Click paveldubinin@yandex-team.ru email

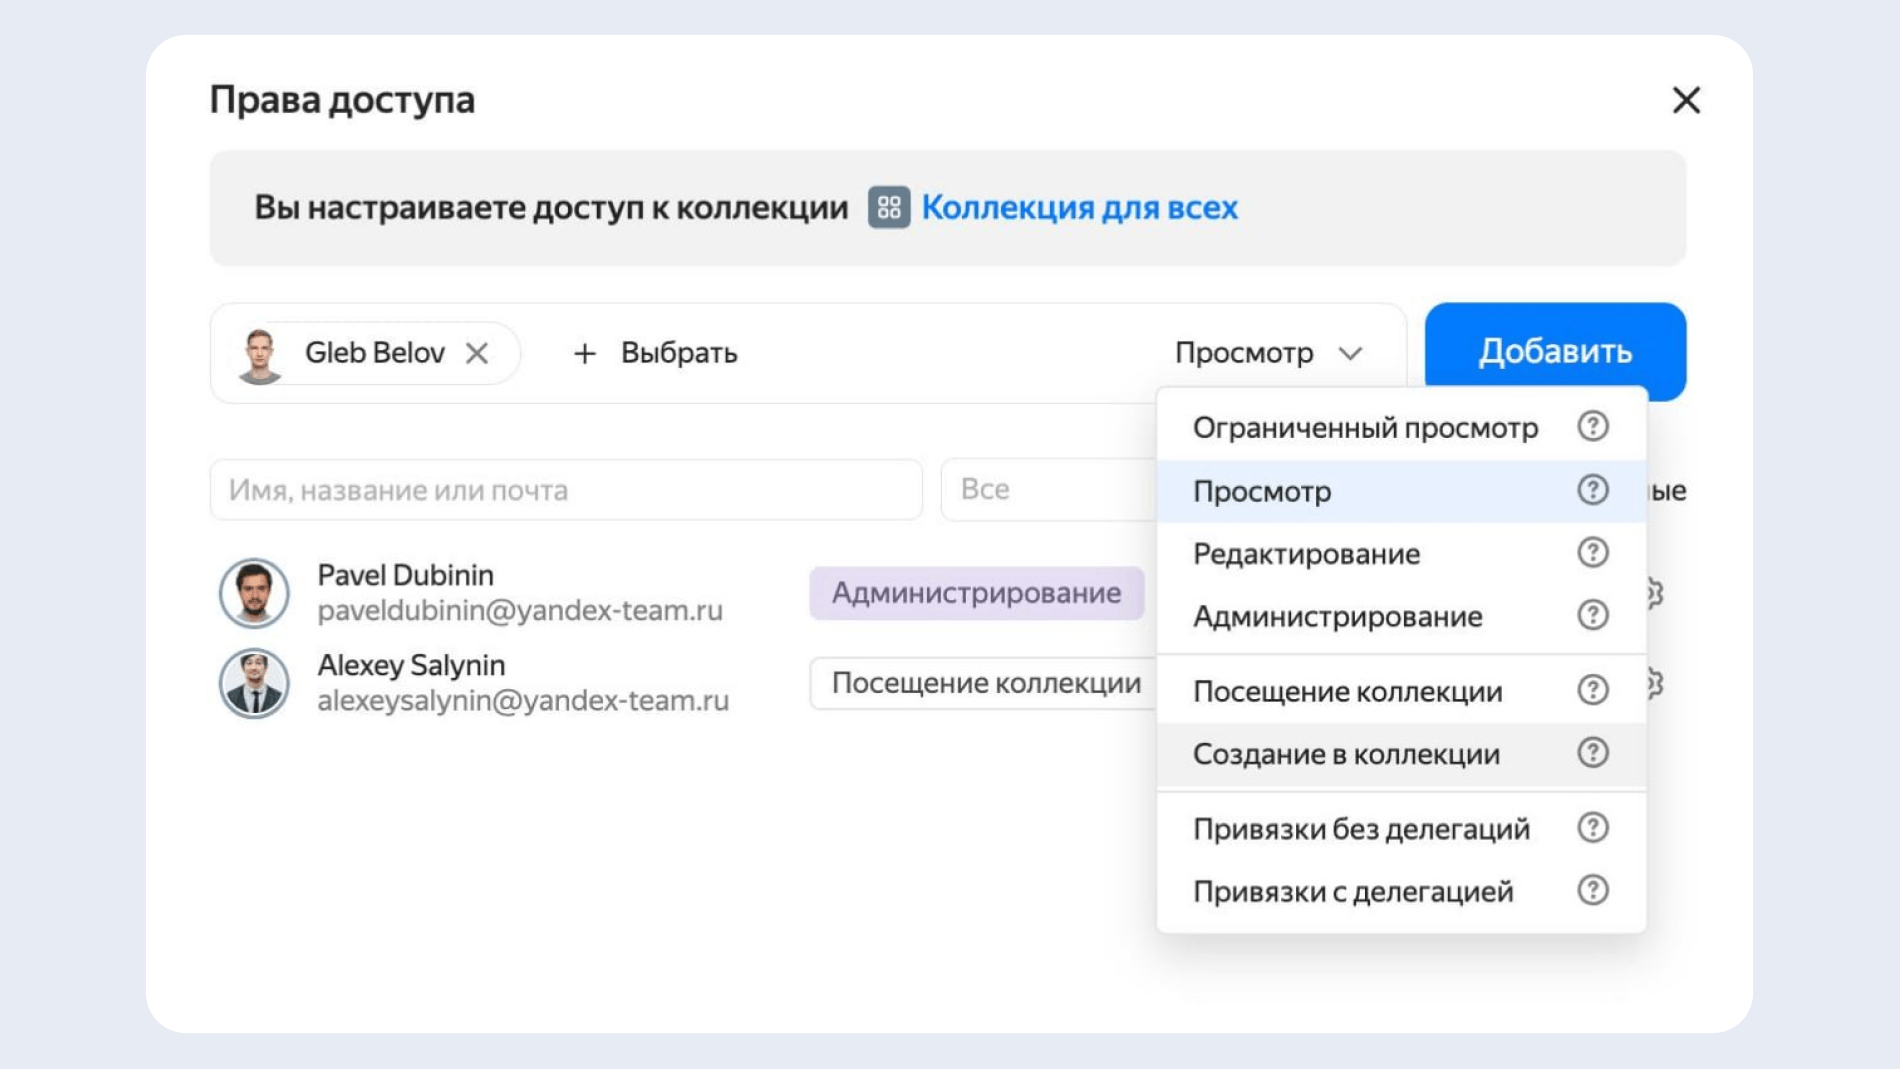click(520, 610)
